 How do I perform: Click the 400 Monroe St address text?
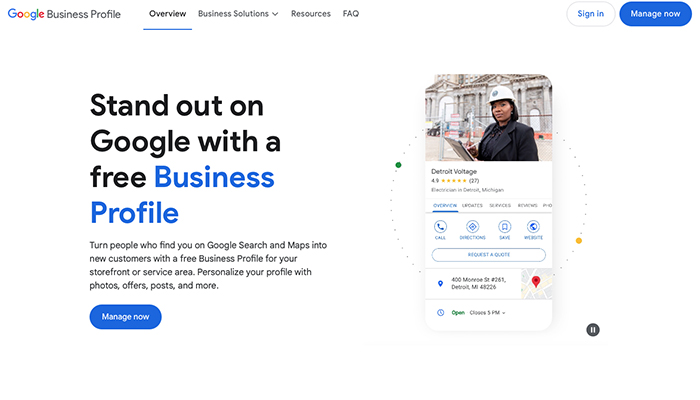pyautogui.click(x=478, y=283)
